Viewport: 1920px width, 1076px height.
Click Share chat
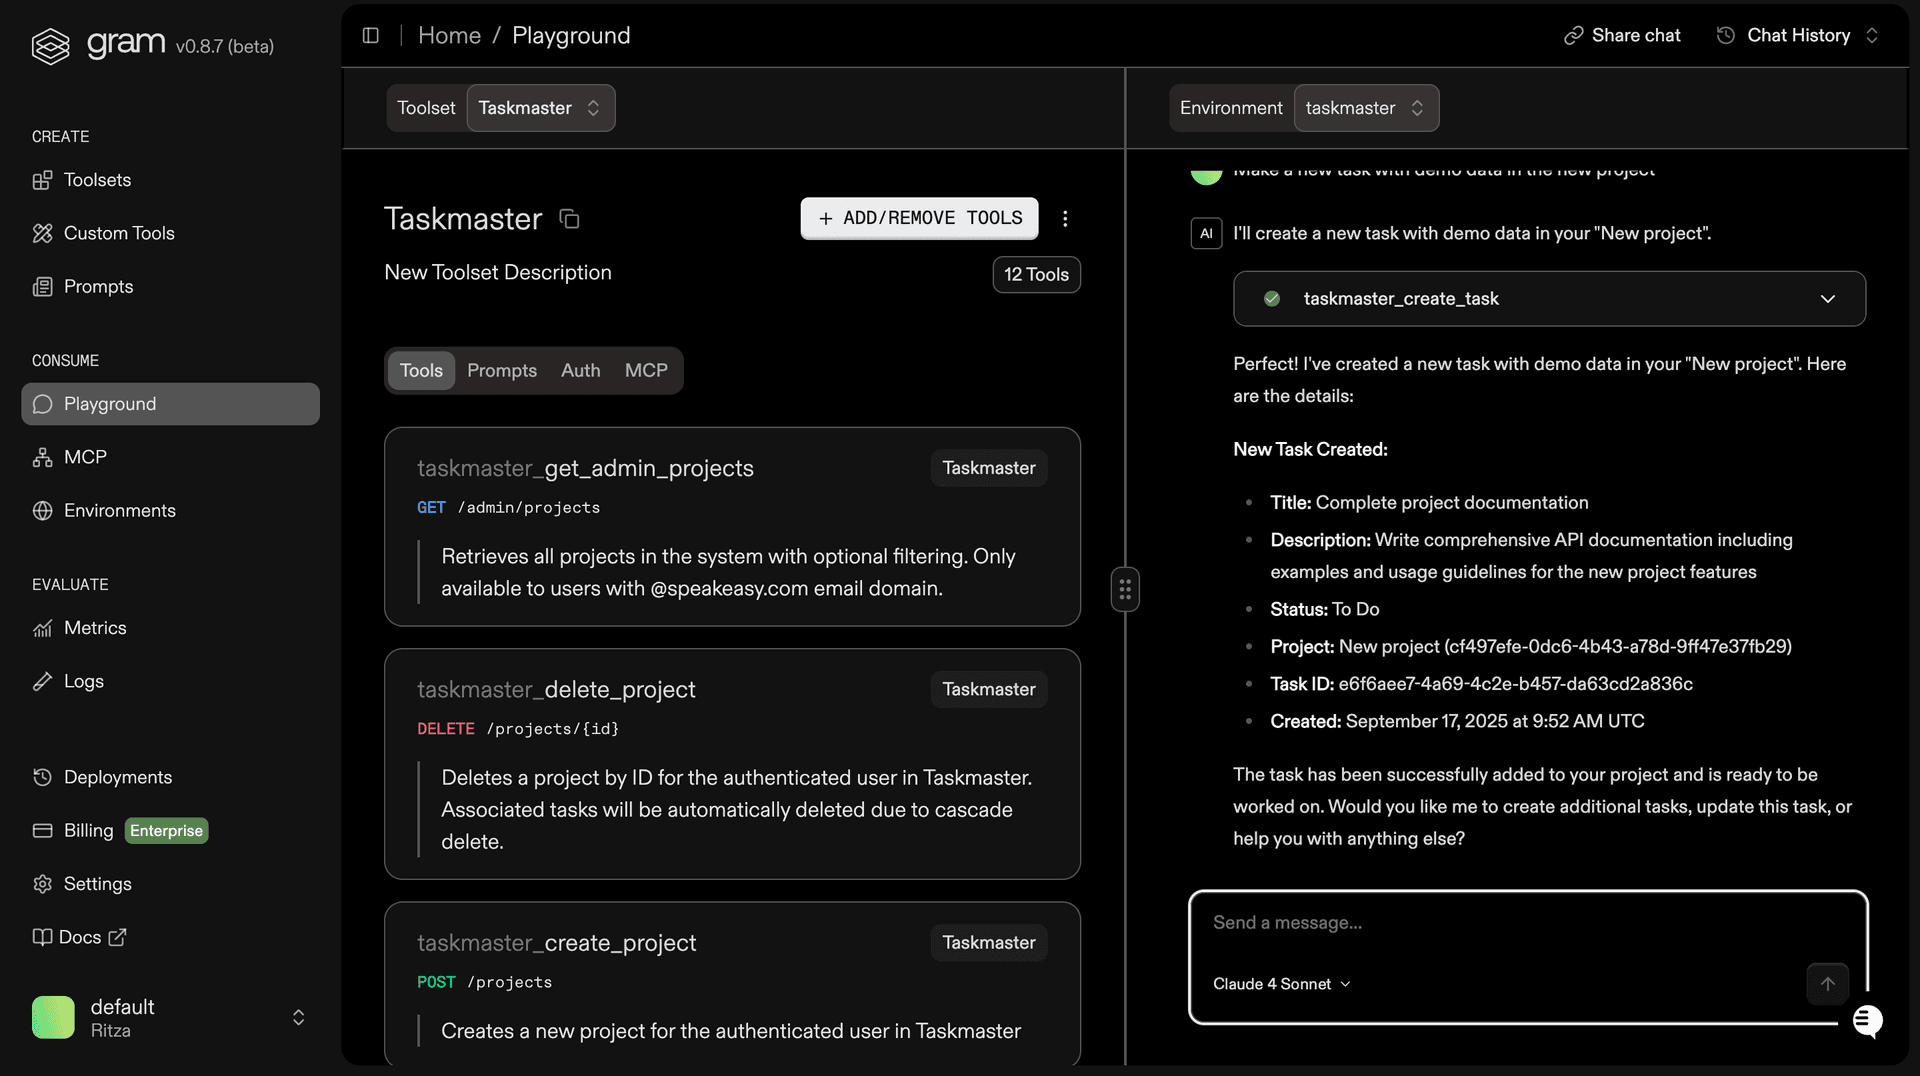(1622, 35)
